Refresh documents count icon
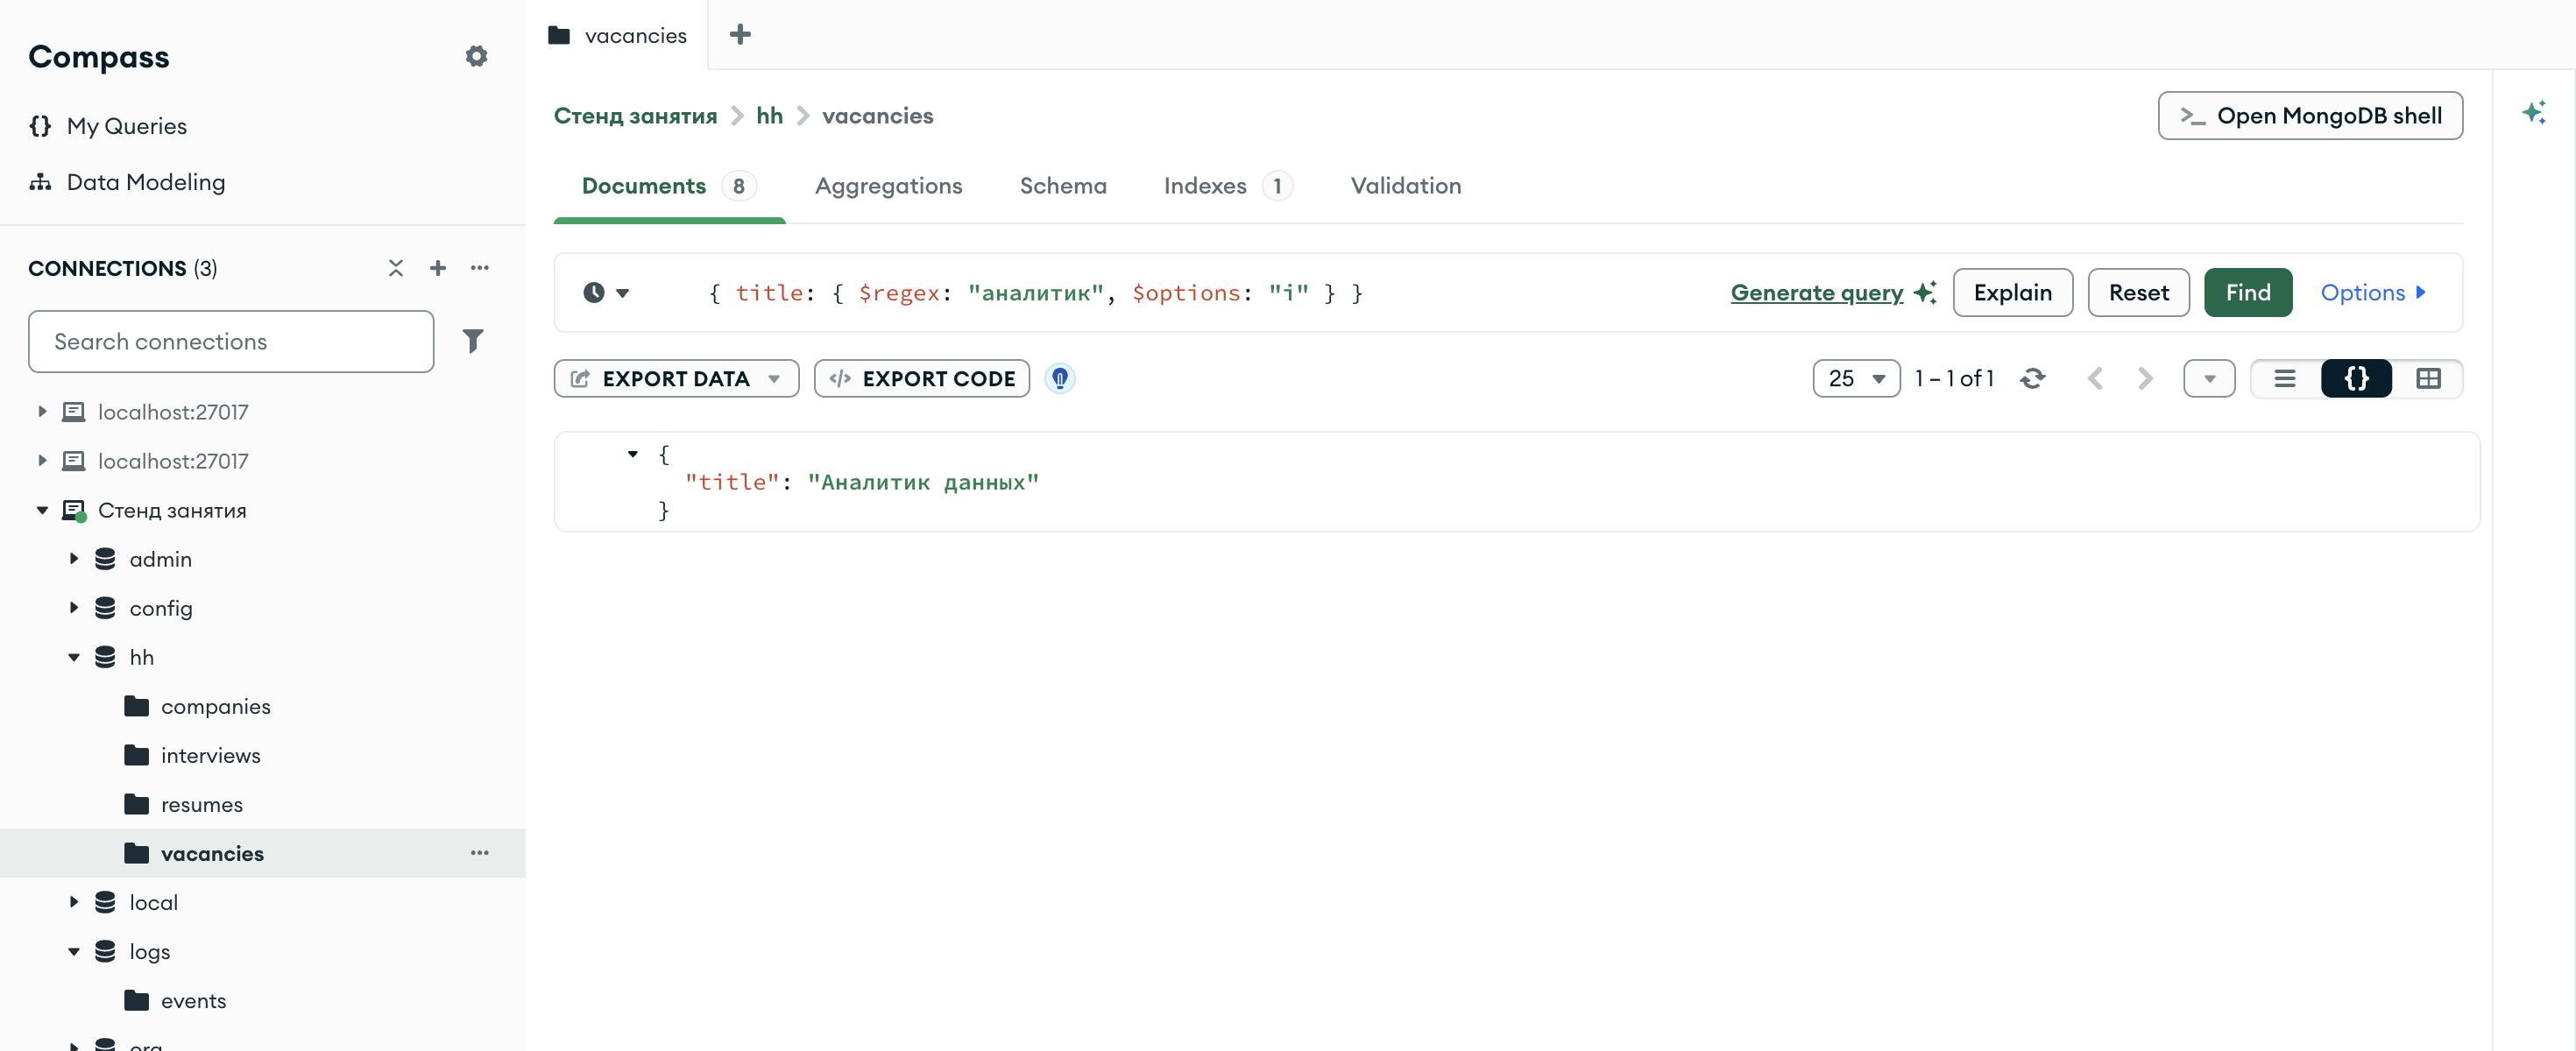 point(2032,379)
